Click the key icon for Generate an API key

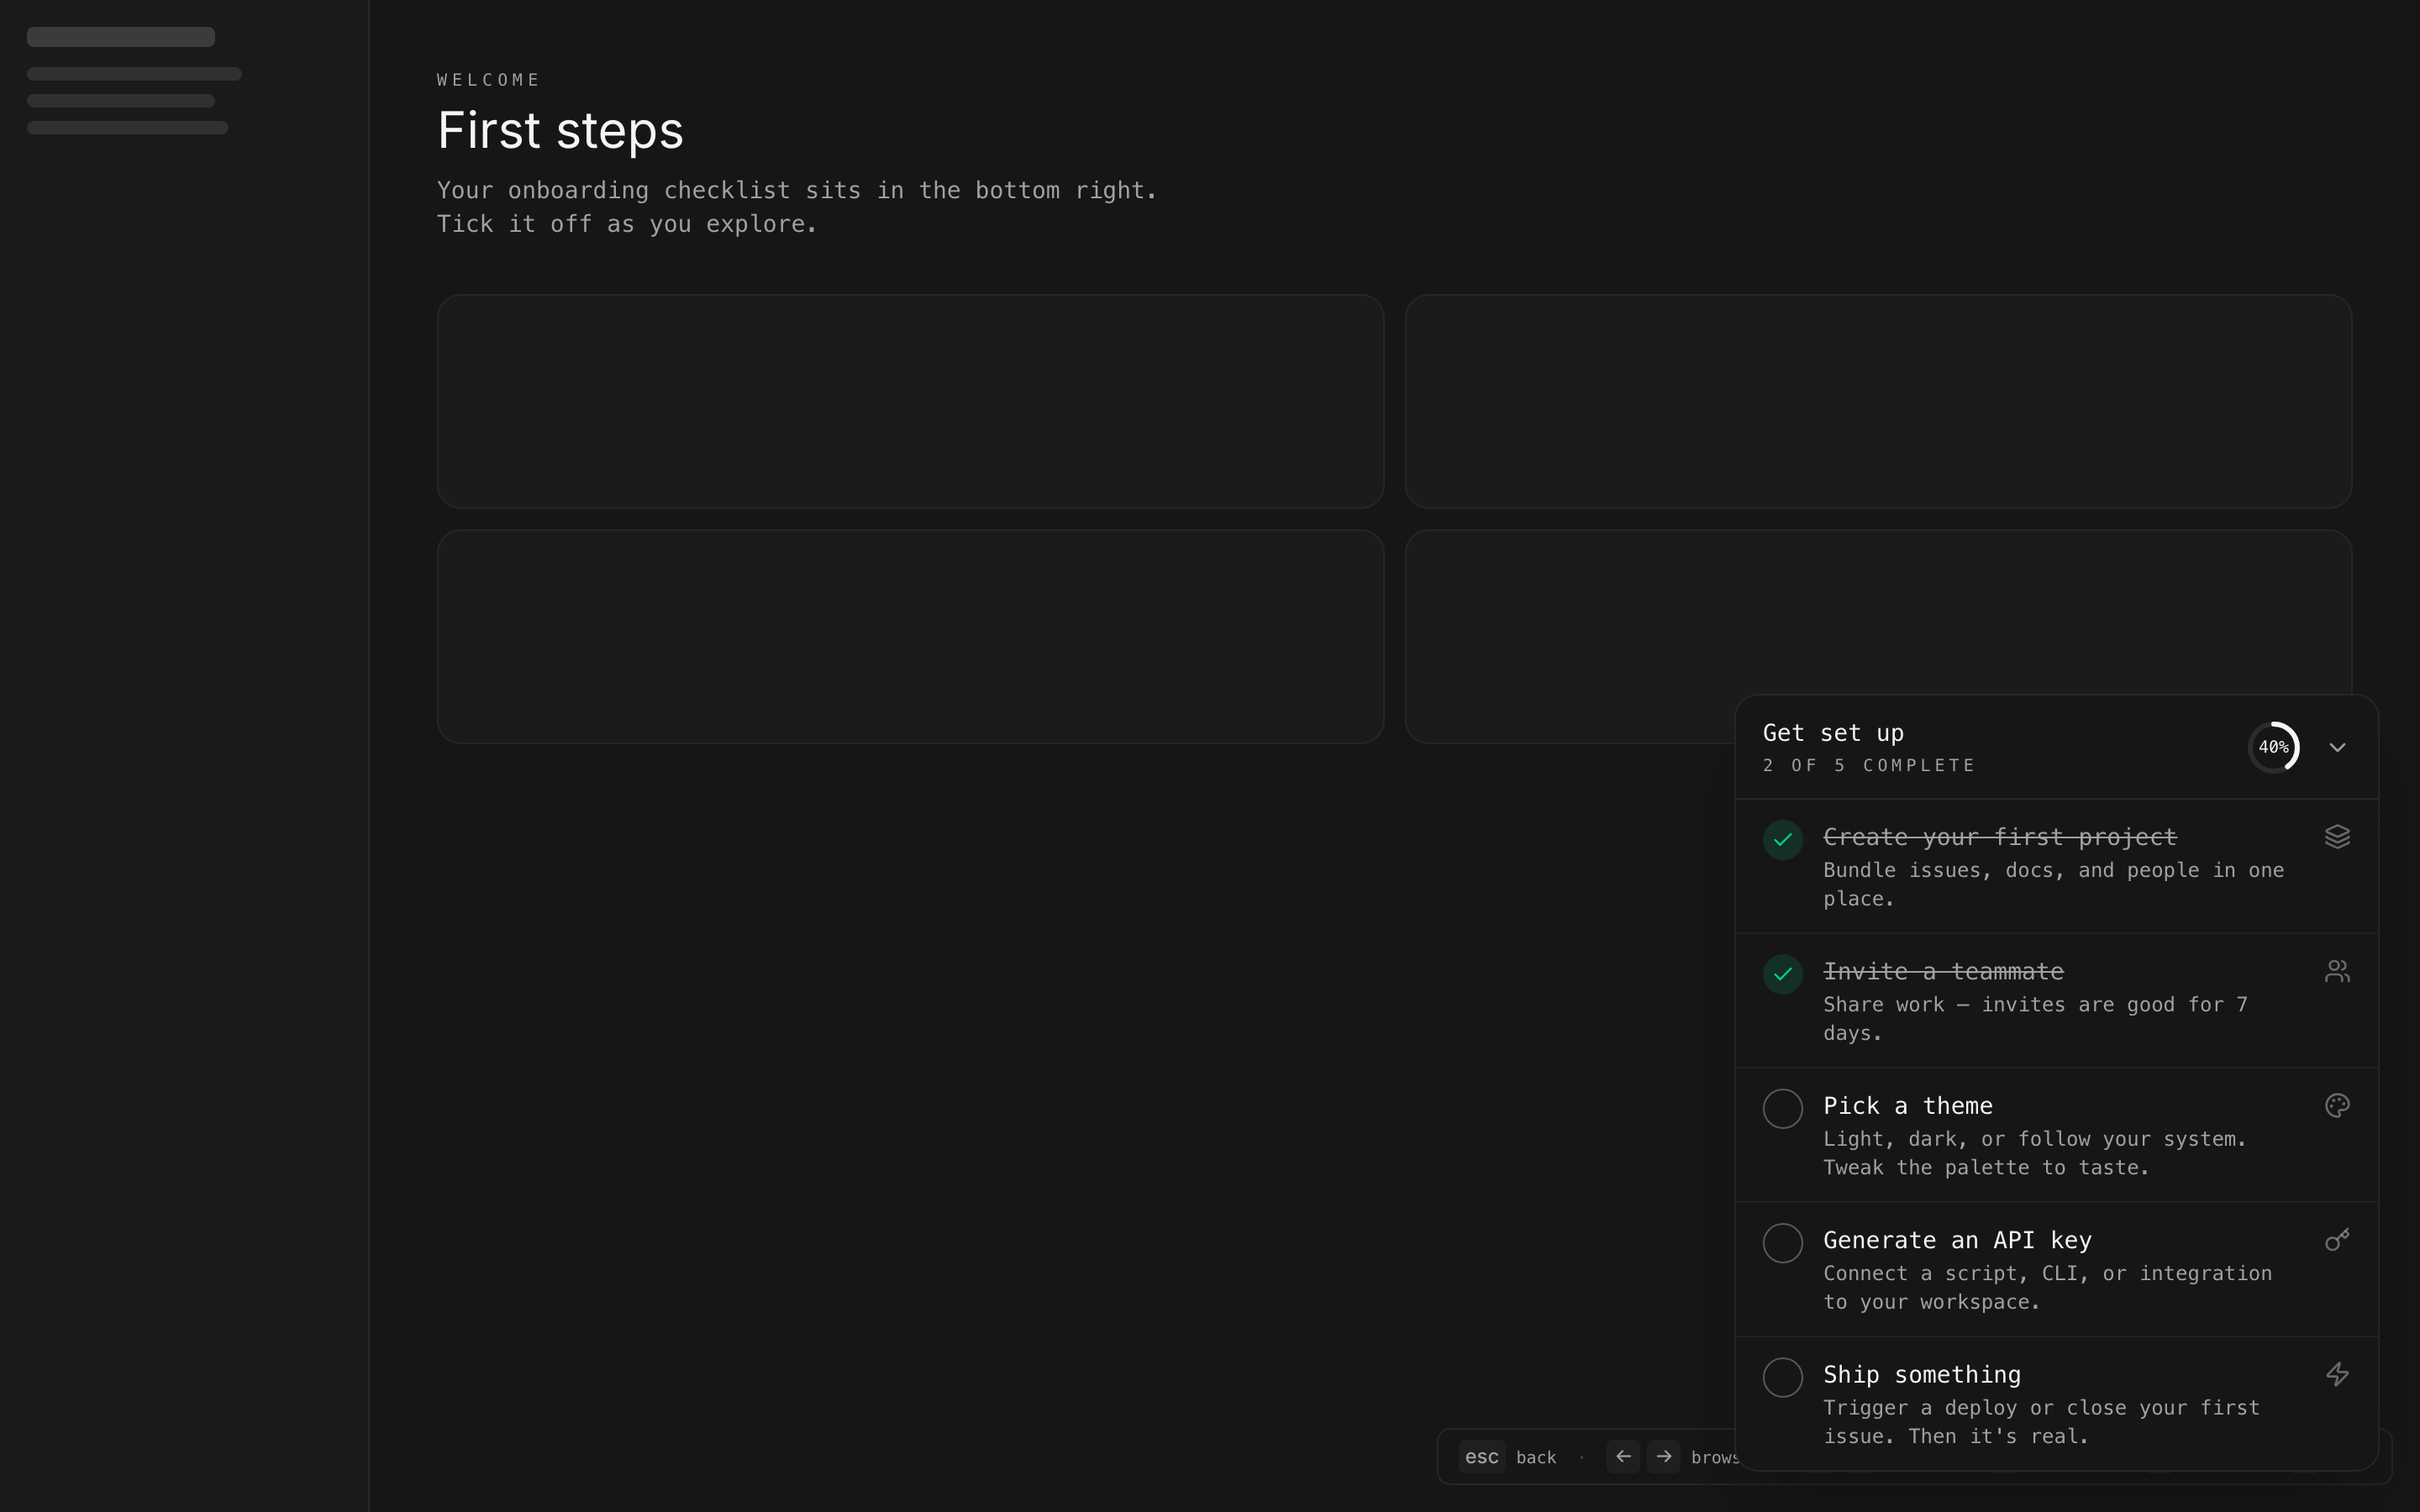pos(2337,1240)
